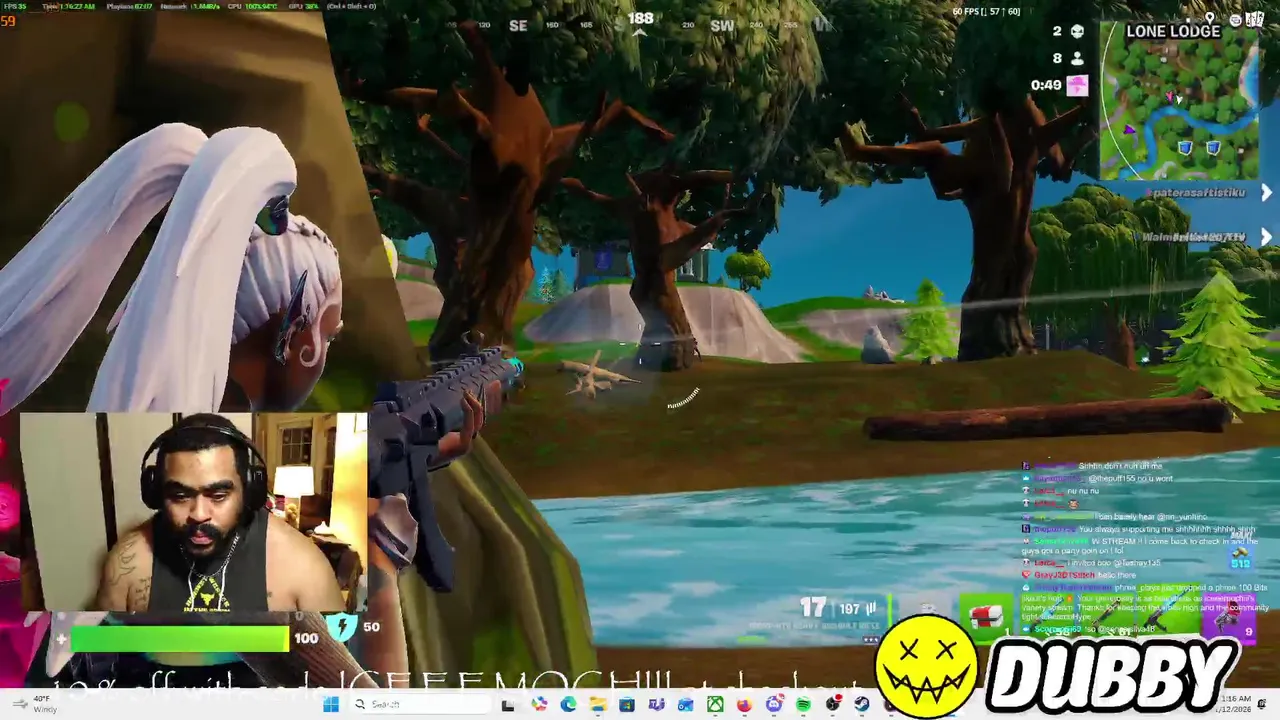Open the Xbox app from taskbar
1280x720 pixels.
point(715,705)
